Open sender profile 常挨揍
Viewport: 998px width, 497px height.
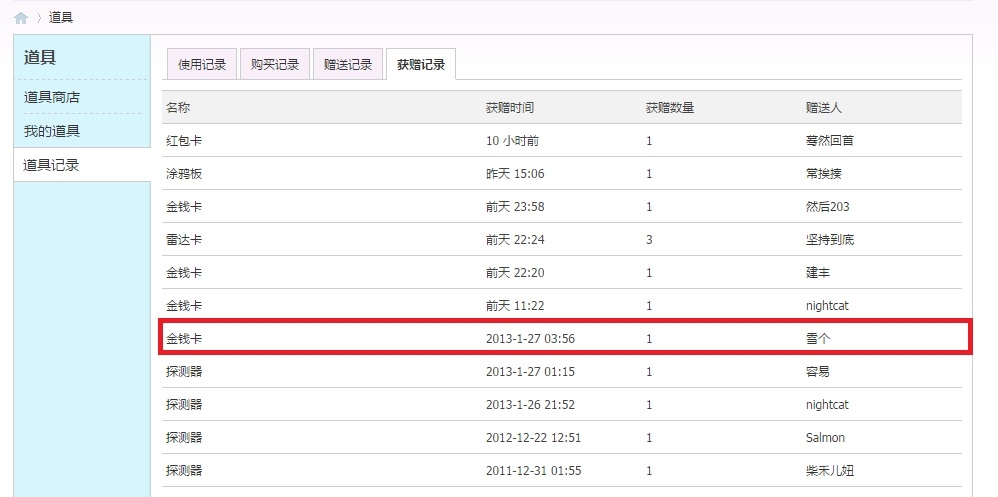pos(823,174)
